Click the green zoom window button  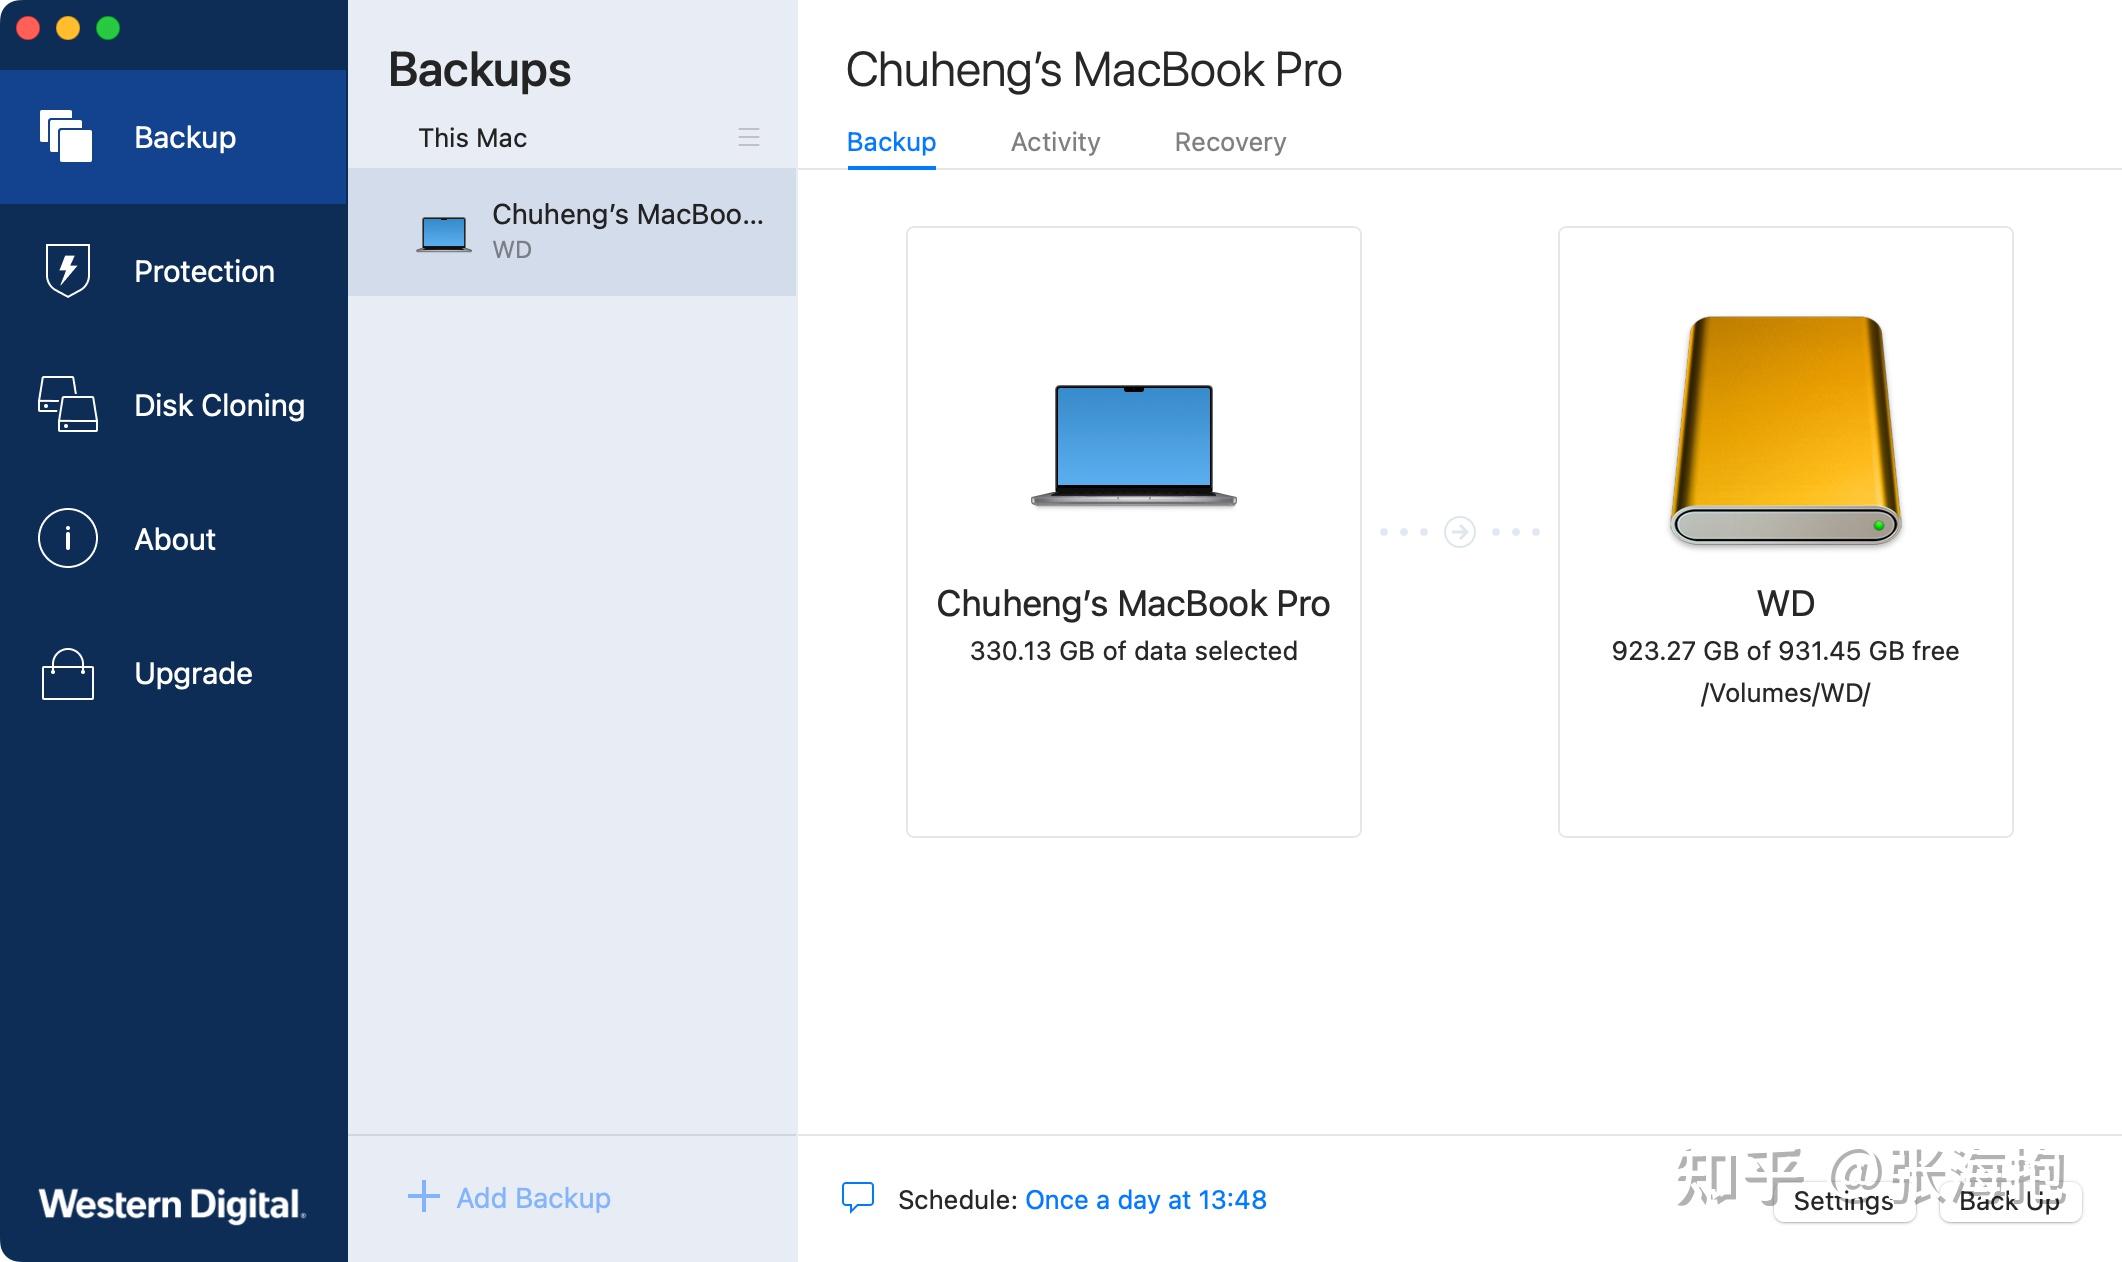pyautogui.click(x=108, y=28)
